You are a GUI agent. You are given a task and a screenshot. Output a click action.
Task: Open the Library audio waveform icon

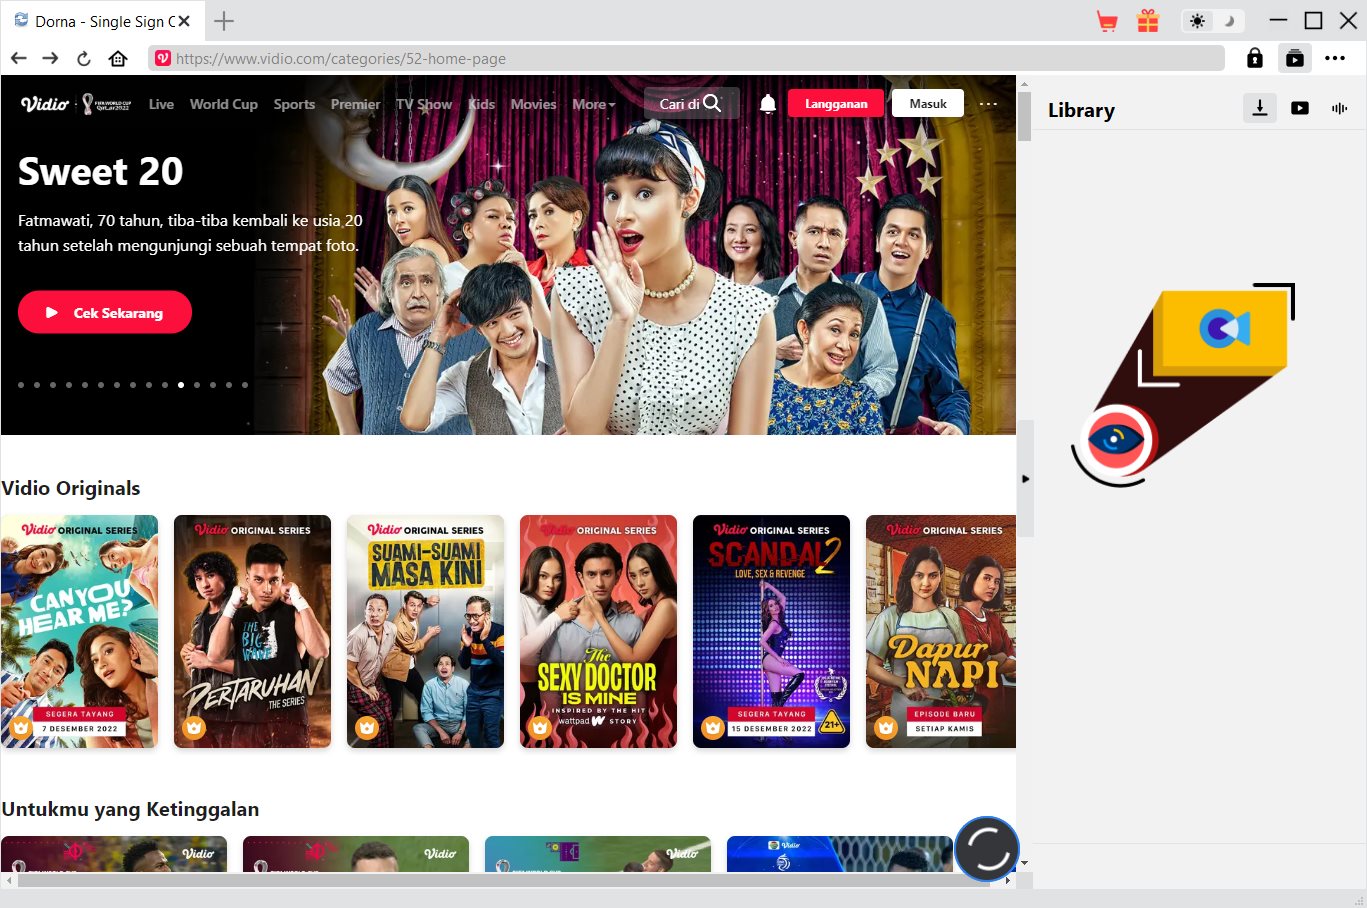1339,108
